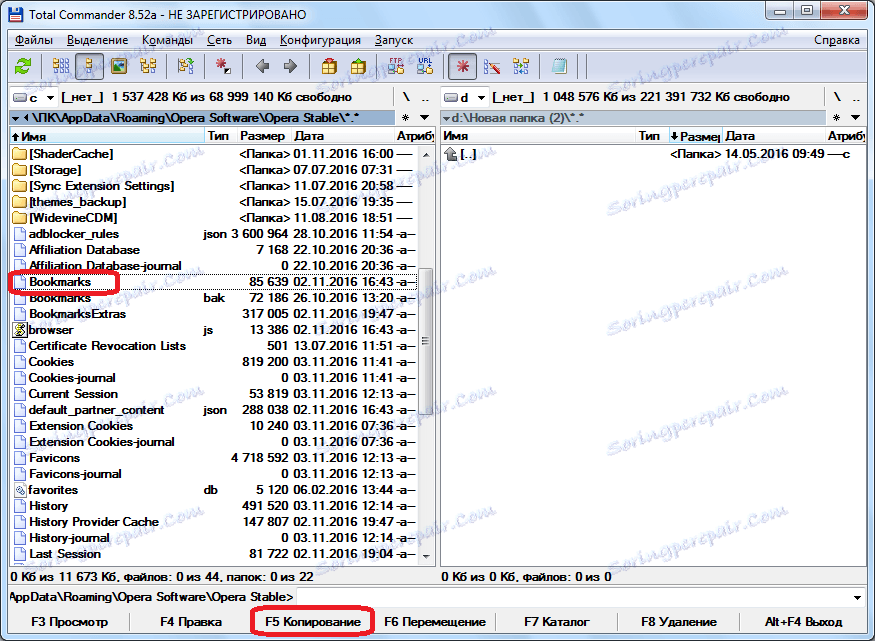The width and height of the screenshot is (875, 641).
Task: Click F4 Правка button
Action: 191,621
